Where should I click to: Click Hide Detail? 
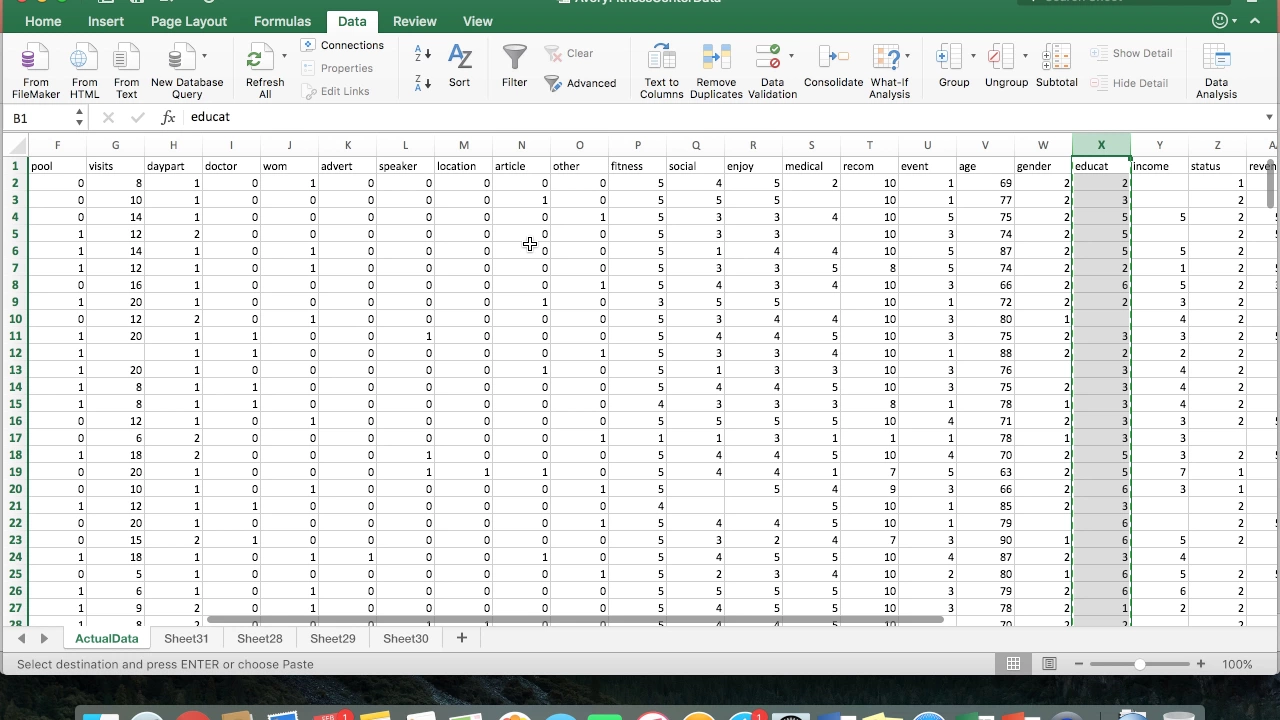pos(1129,83)
